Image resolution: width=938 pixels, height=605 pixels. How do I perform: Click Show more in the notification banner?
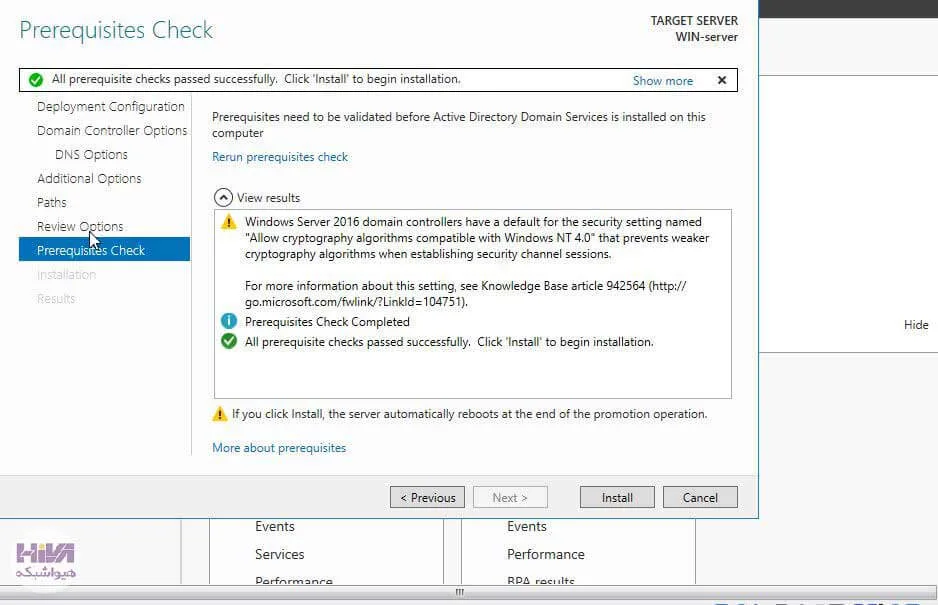tap(663, 81)
